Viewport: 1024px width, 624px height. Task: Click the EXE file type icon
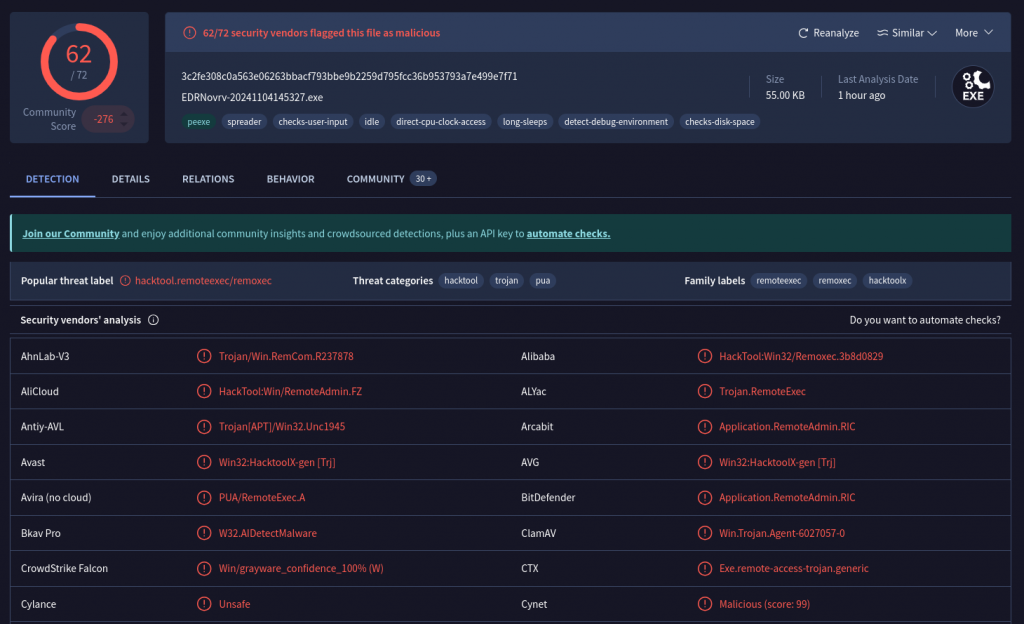point(972,86)
